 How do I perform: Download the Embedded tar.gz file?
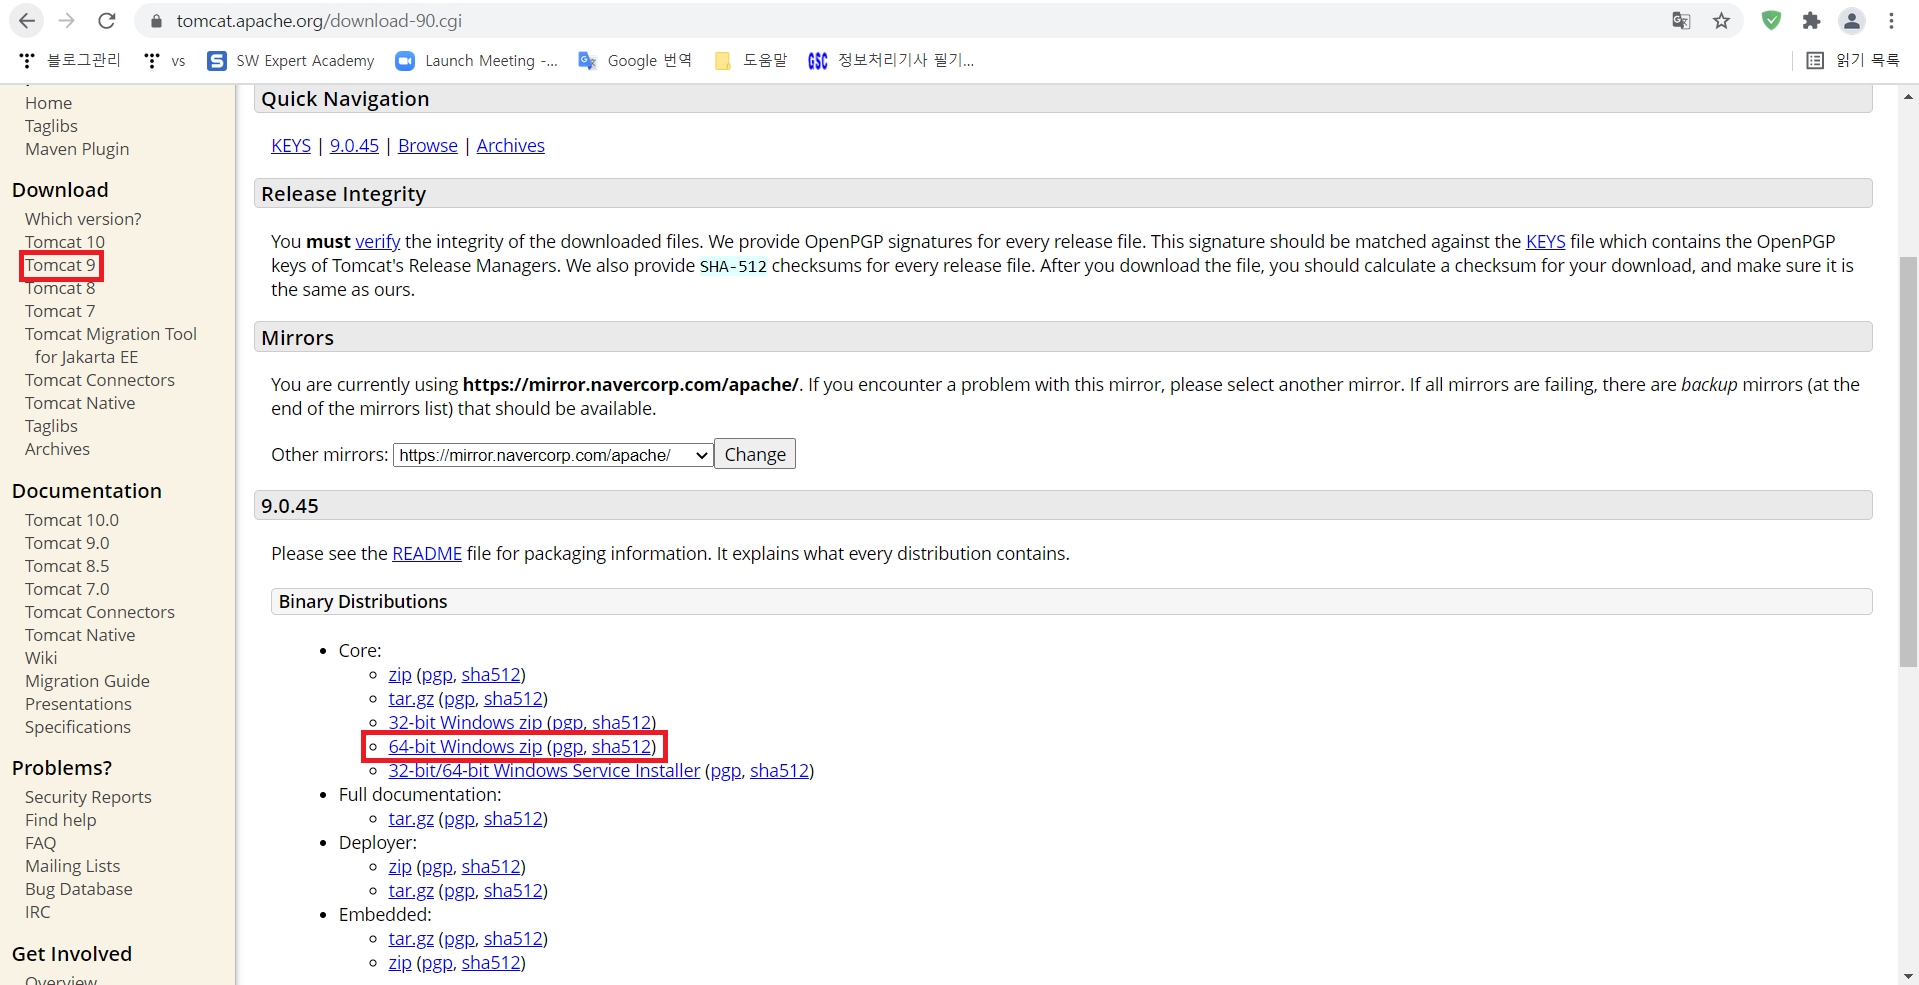point(411,939)
